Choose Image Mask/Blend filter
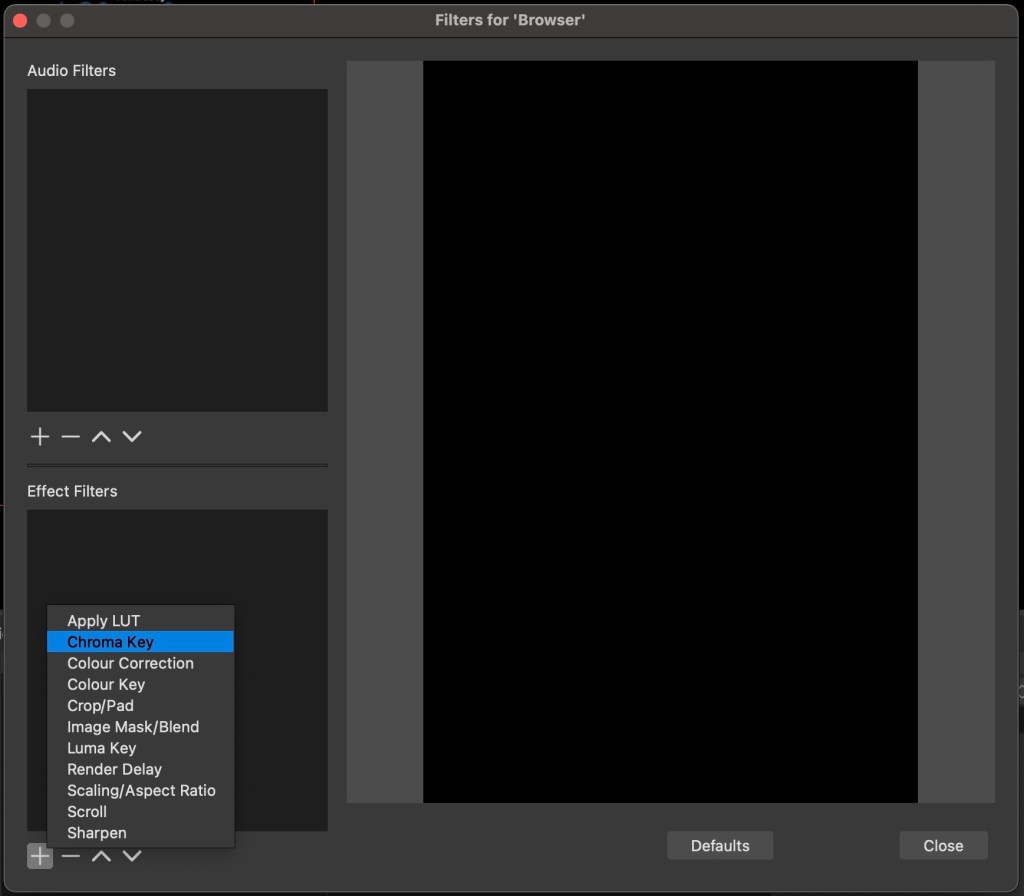This screenshot has width=1024, height=896. 133,727
